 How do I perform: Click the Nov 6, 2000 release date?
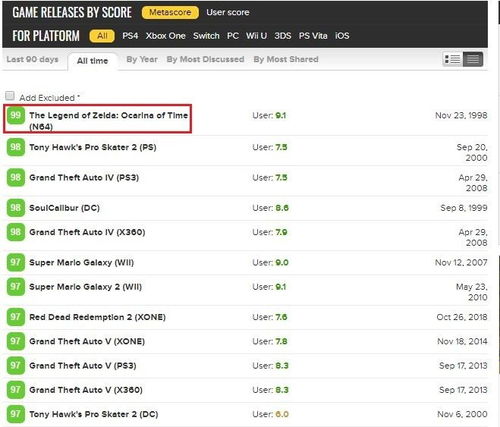(462, 414)
